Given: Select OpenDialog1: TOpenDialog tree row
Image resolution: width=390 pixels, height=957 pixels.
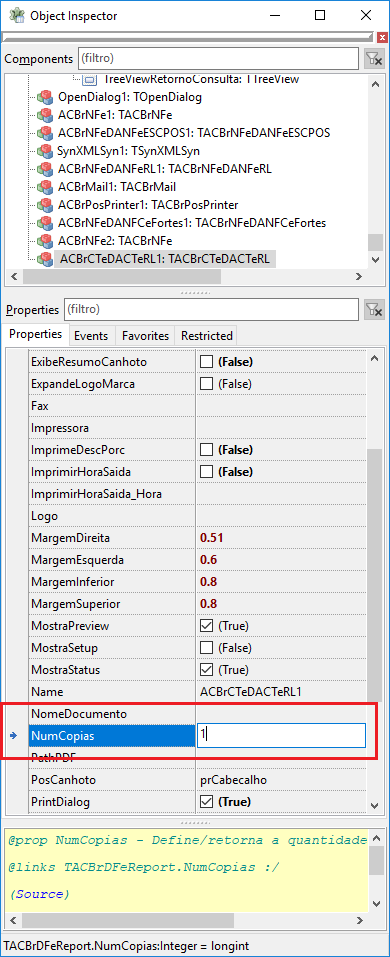Looking at the screenshot, I should coord(129,97).
